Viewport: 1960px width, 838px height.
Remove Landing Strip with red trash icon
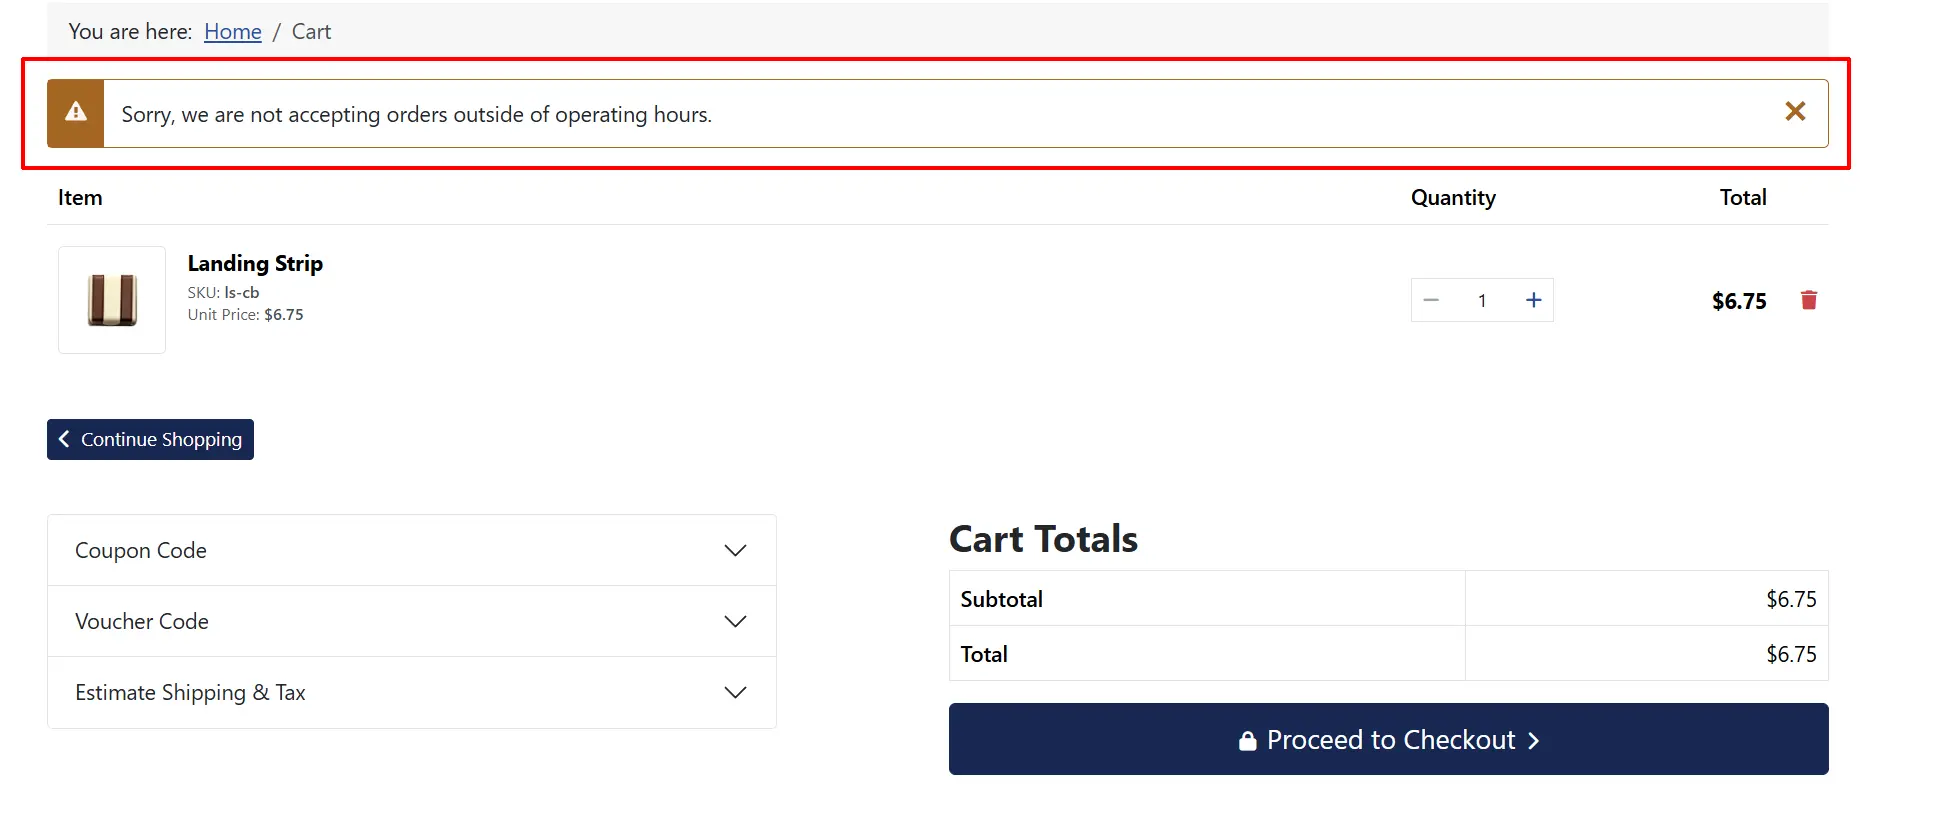pos(1809,300)
